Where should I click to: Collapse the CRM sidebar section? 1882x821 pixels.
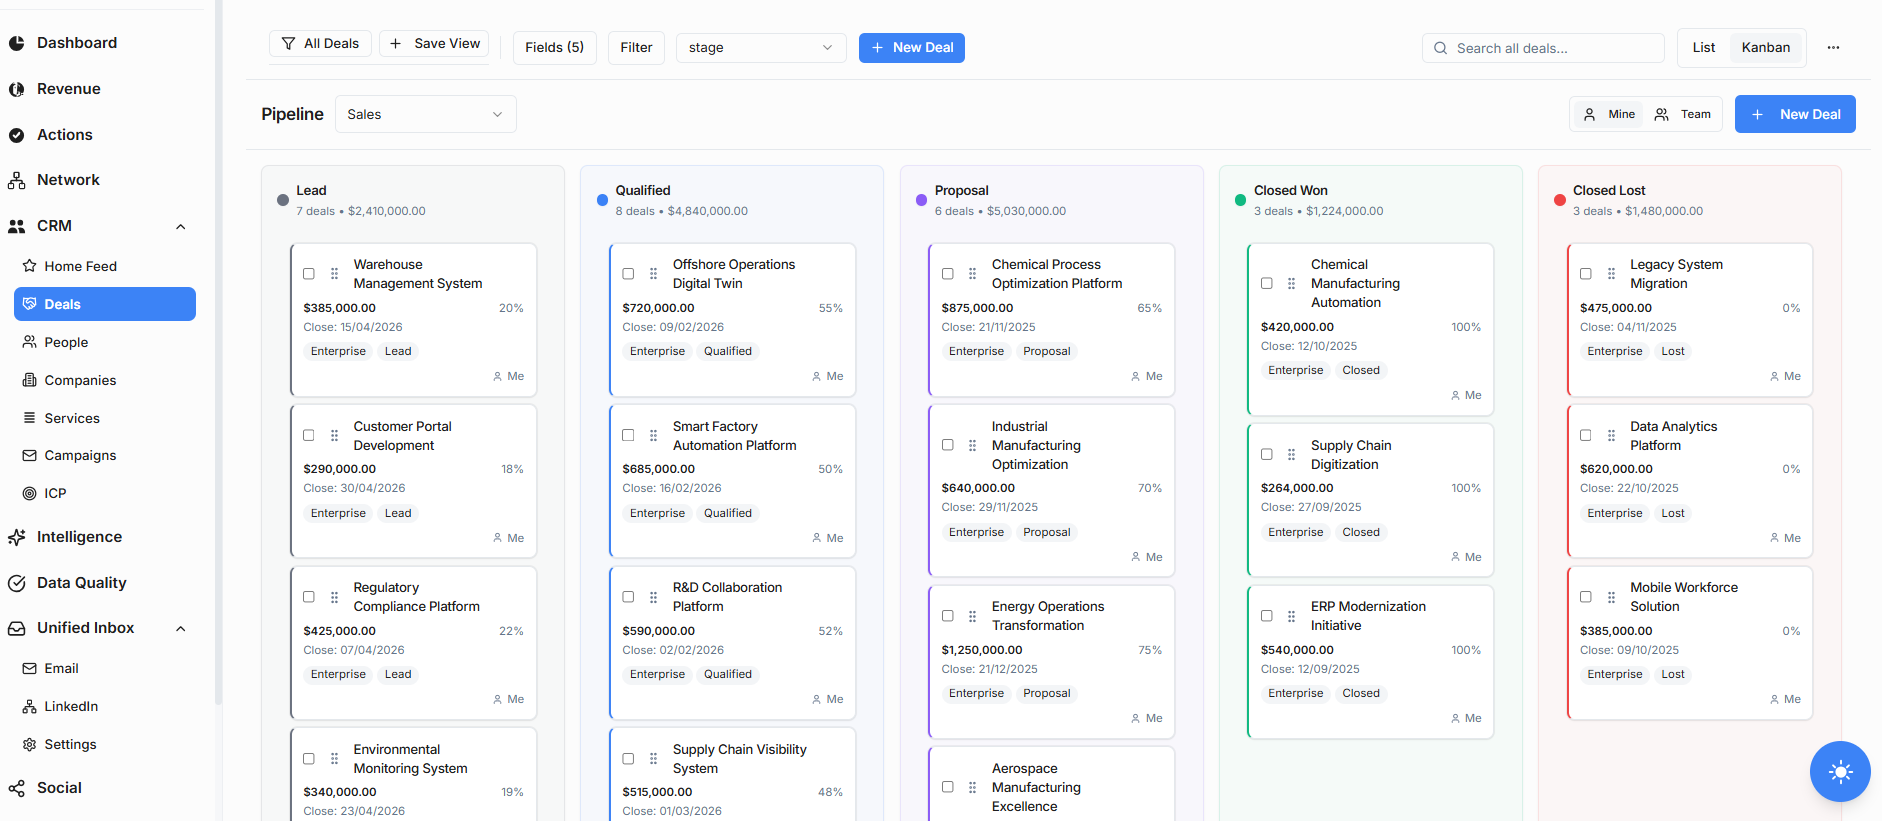pyautogui.click(x=181, y=226)
